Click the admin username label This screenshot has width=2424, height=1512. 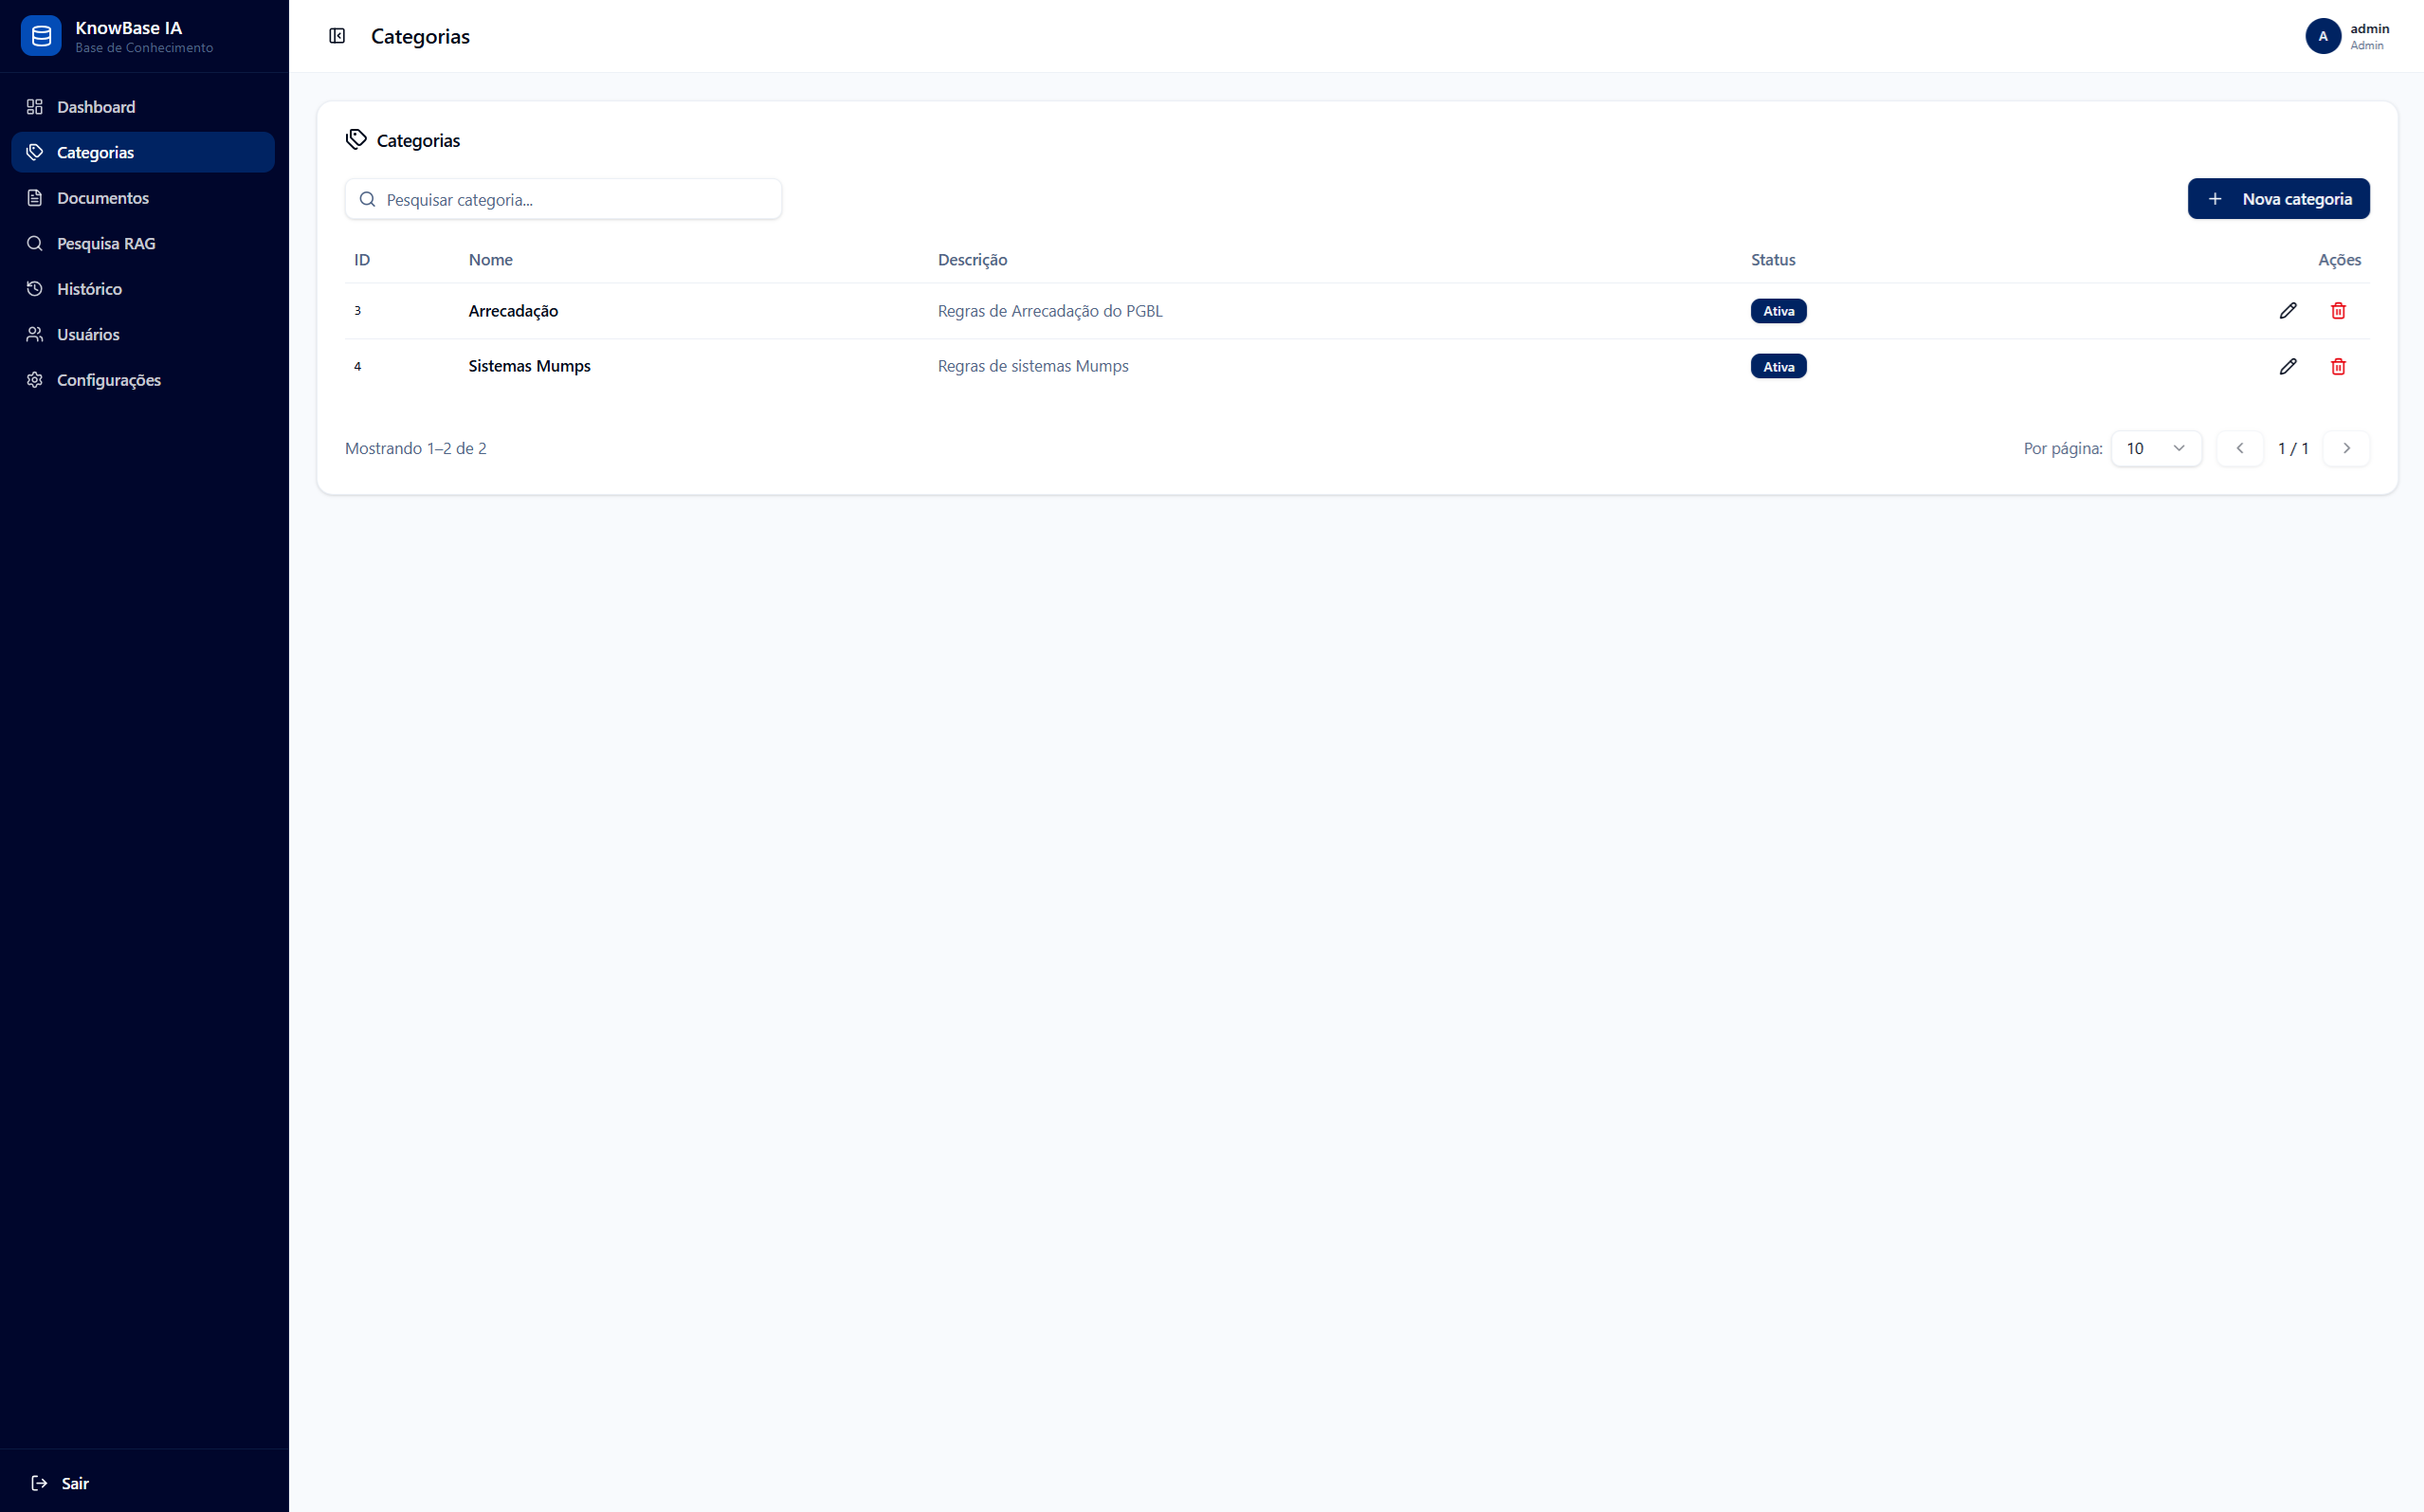pyautogui.click(x=2369, y=28)
